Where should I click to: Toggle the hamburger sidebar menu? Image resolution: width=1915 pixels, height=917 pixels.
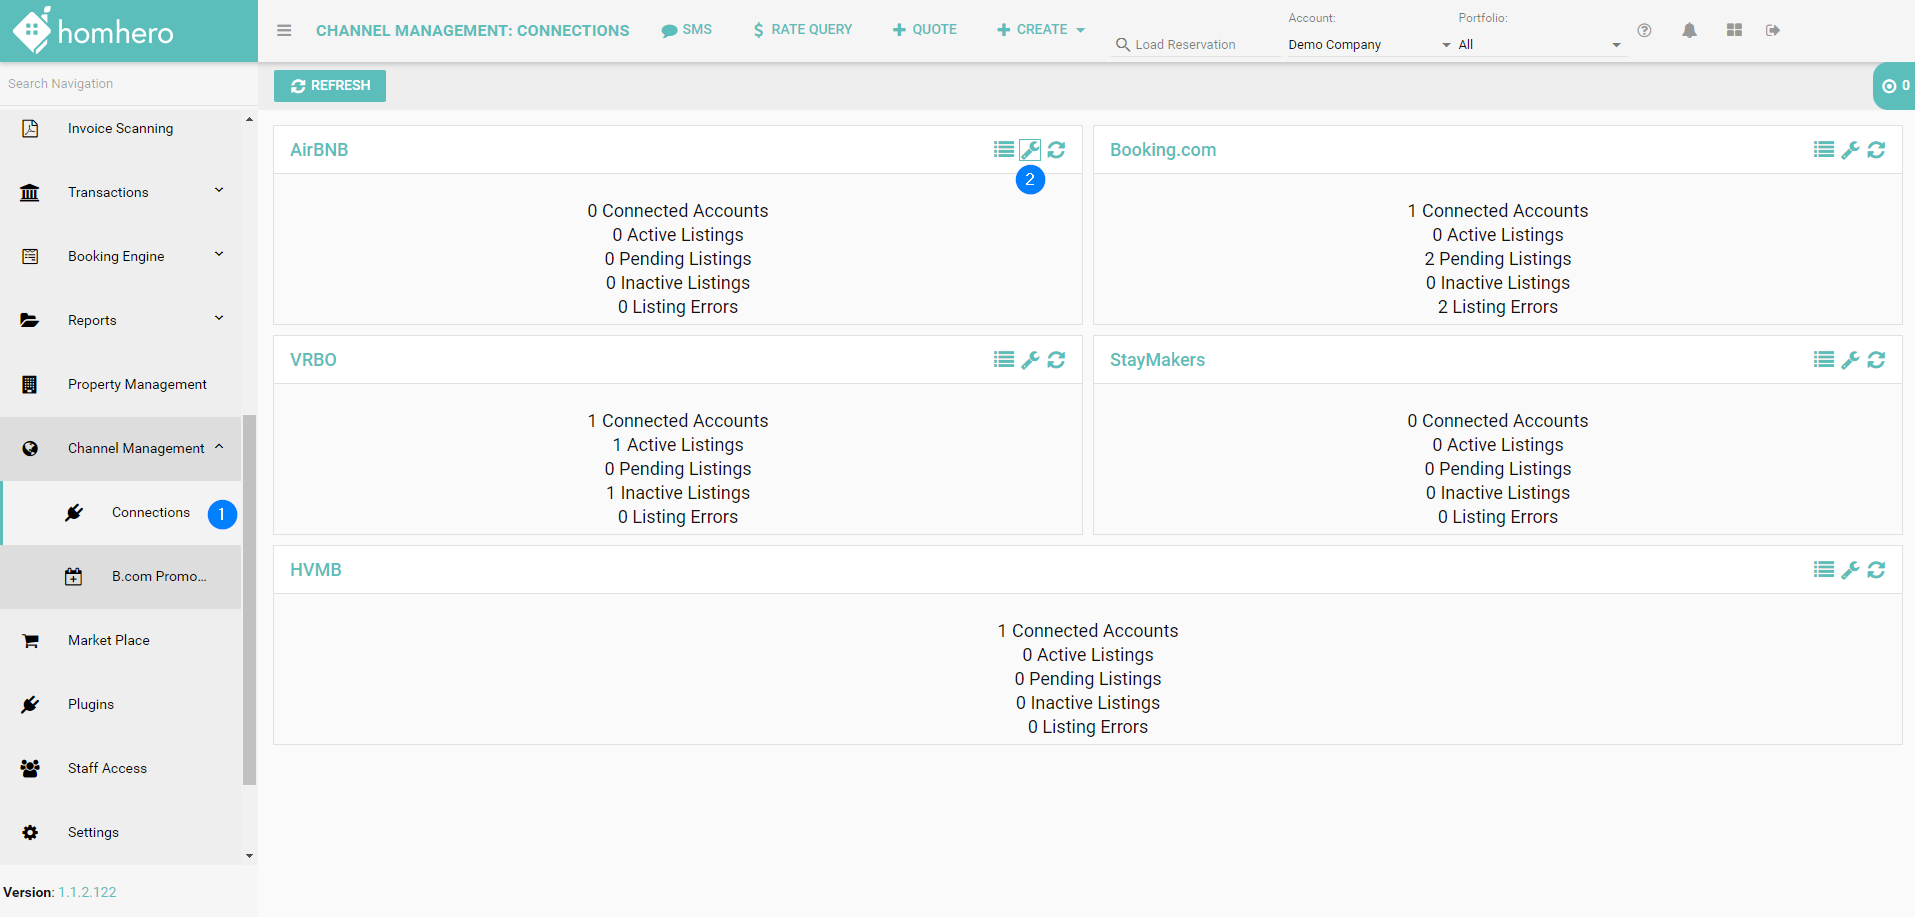click(x=284, y=30)
